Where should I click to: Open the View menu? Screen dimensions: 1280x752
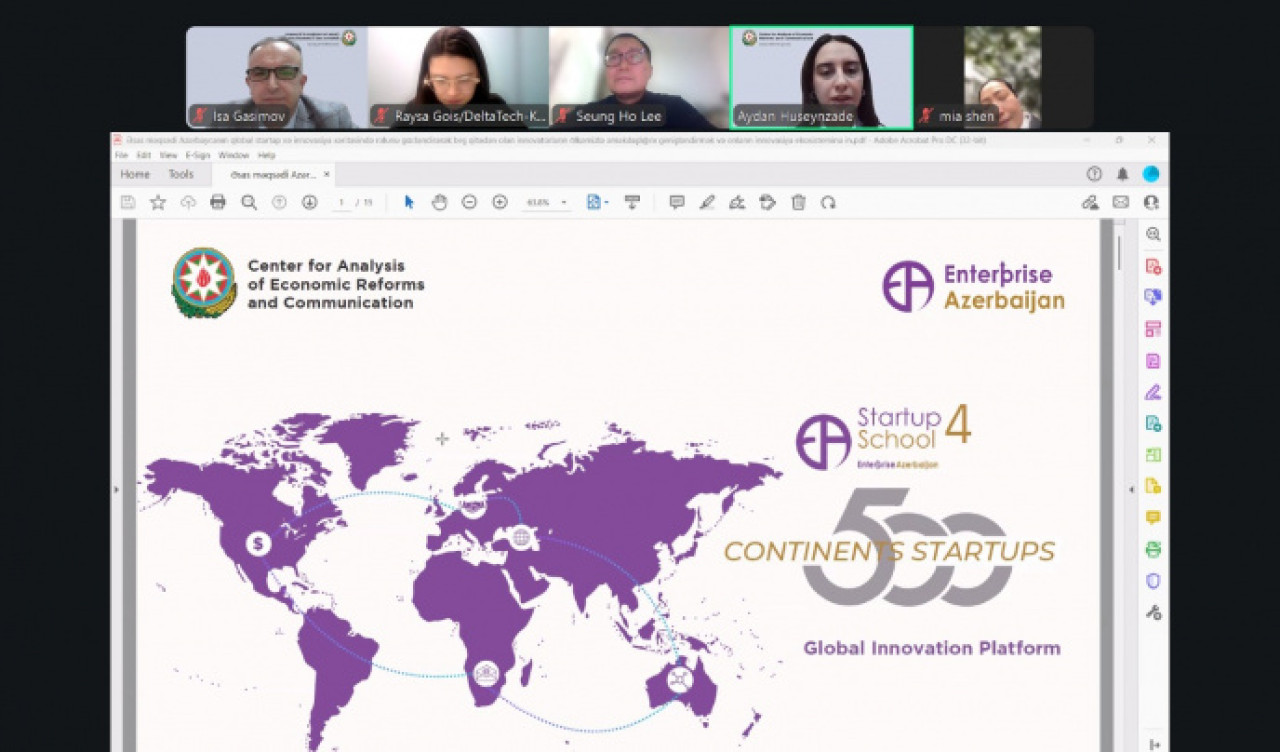click(168, 156)
